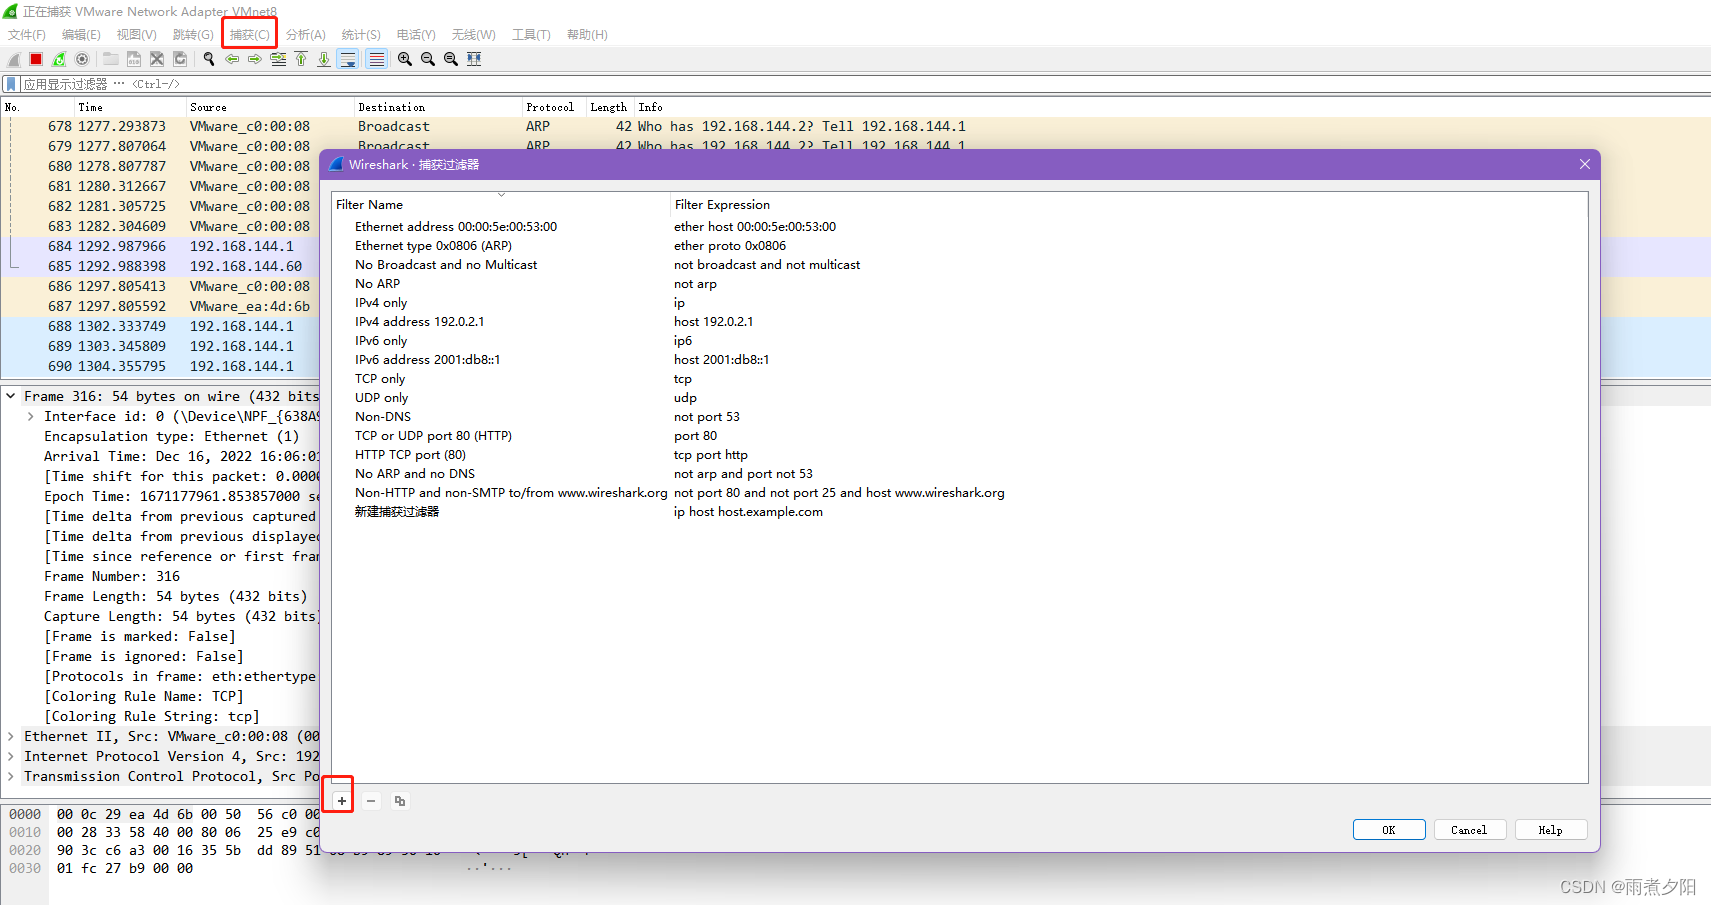1711x905 pixels.
Task: Open capture options gear icon
Action: tap(82, 59)
